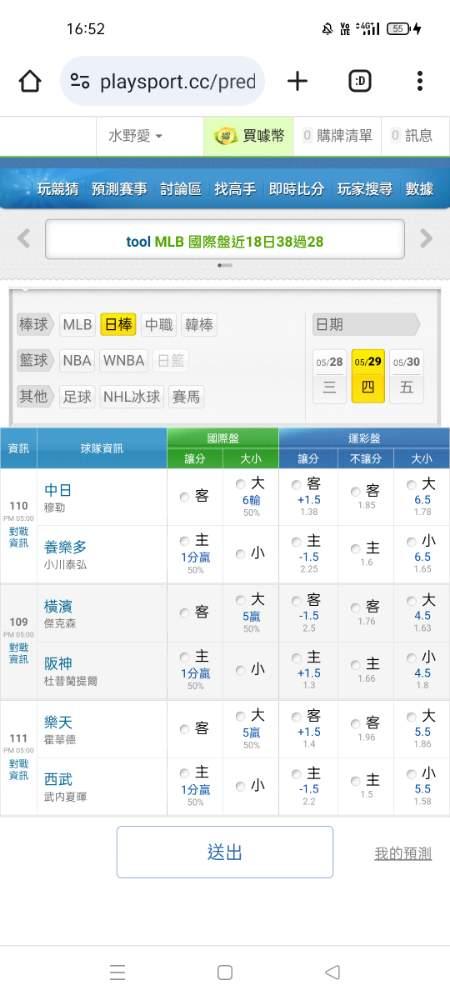The width and height of the screenshot is (450, 1000).
Task: Tap the Android back navigation triangle
Action: [x=332, y=972]
